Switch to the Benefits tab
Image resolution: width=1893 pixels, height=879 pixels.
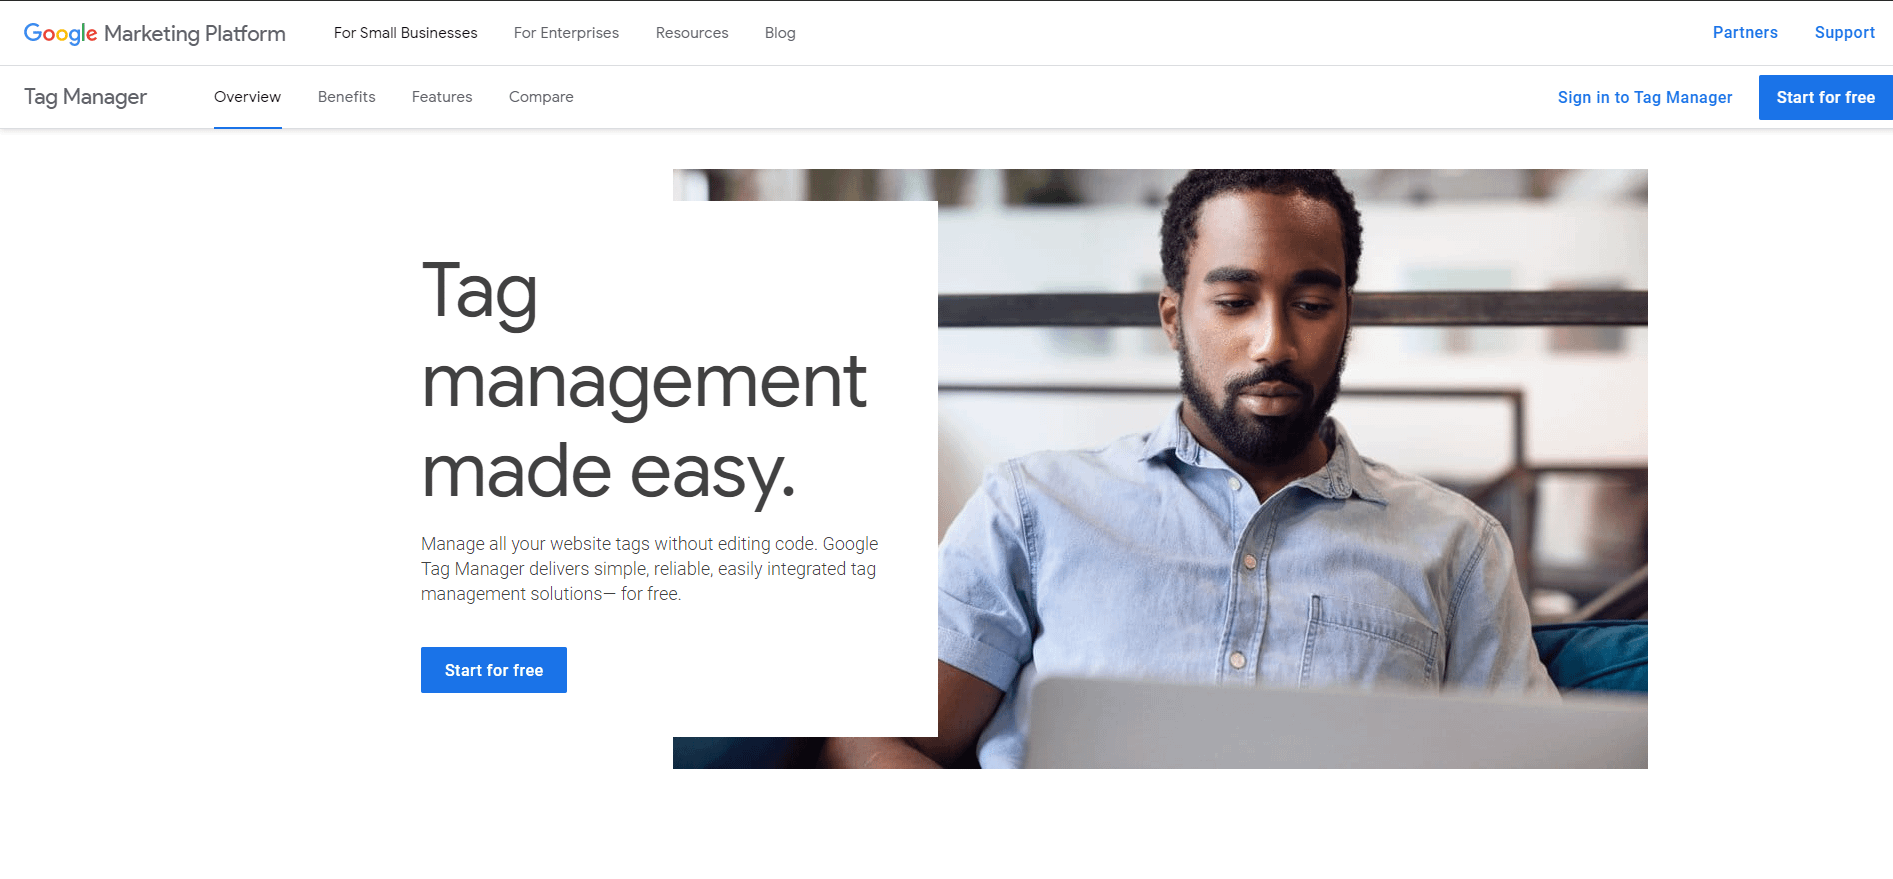[347, 97]
